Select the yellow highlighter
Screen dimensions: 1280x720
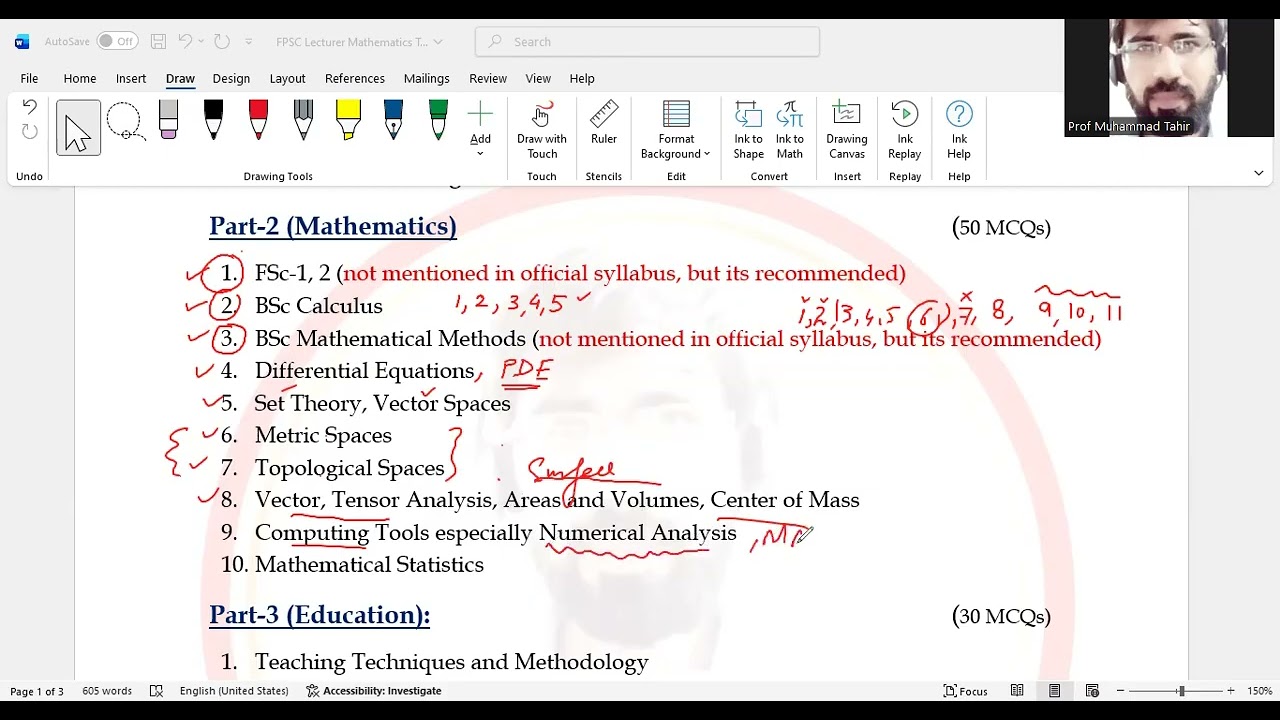[348, 120]
